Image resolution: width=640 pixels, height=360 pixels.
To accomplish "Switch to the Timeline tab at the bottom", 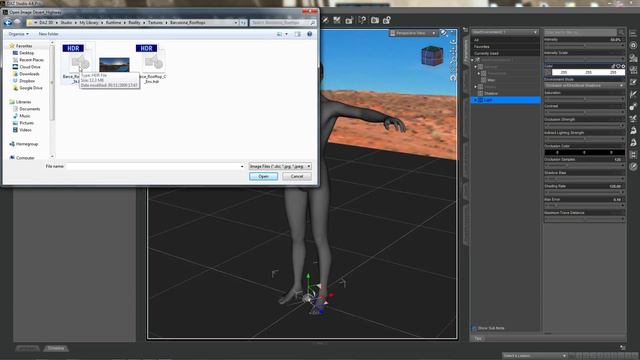I will click(x=56, y=348).
